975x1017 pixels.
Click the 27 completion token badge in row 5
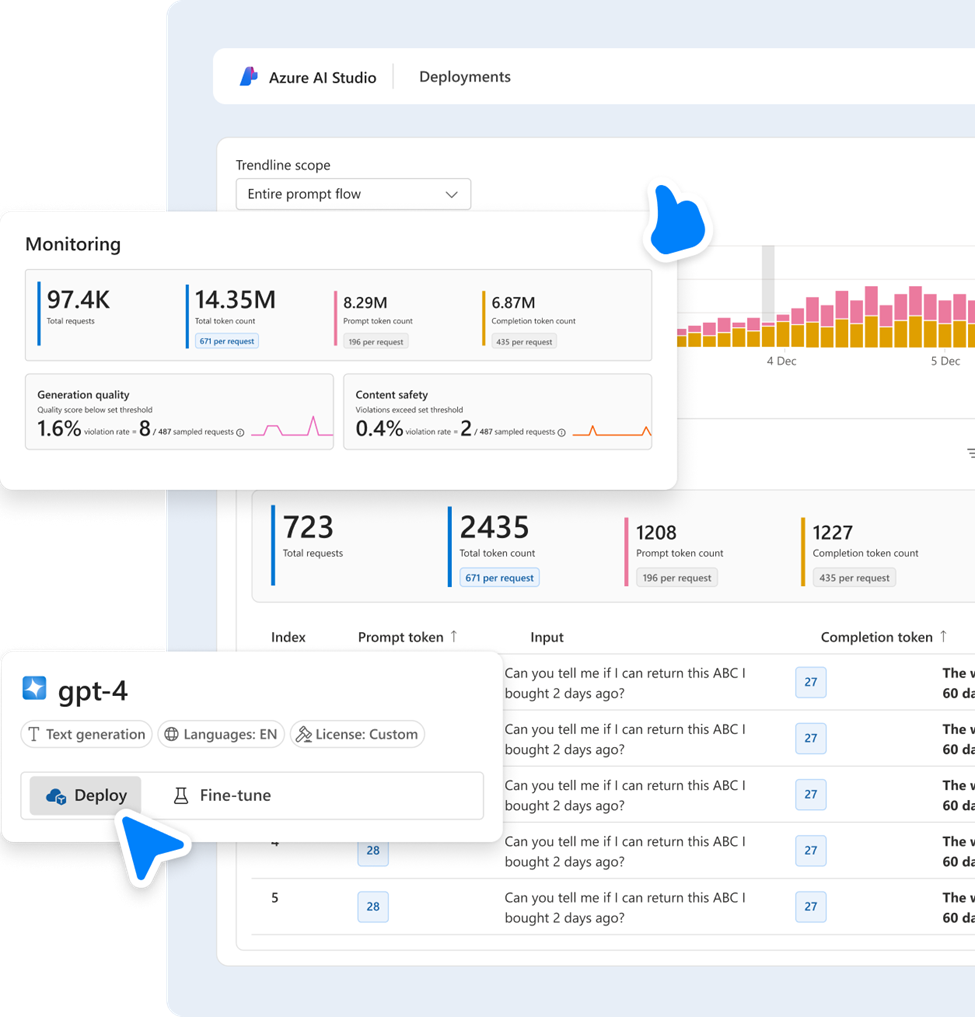(x=810, y=906)
